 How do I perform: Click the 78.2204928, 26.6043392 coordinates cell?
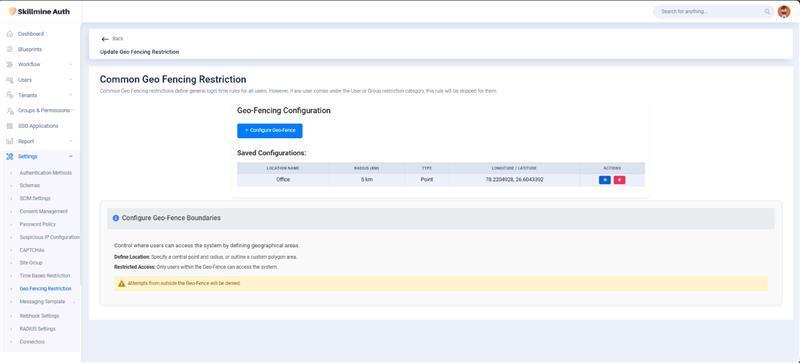click(514, 180)
